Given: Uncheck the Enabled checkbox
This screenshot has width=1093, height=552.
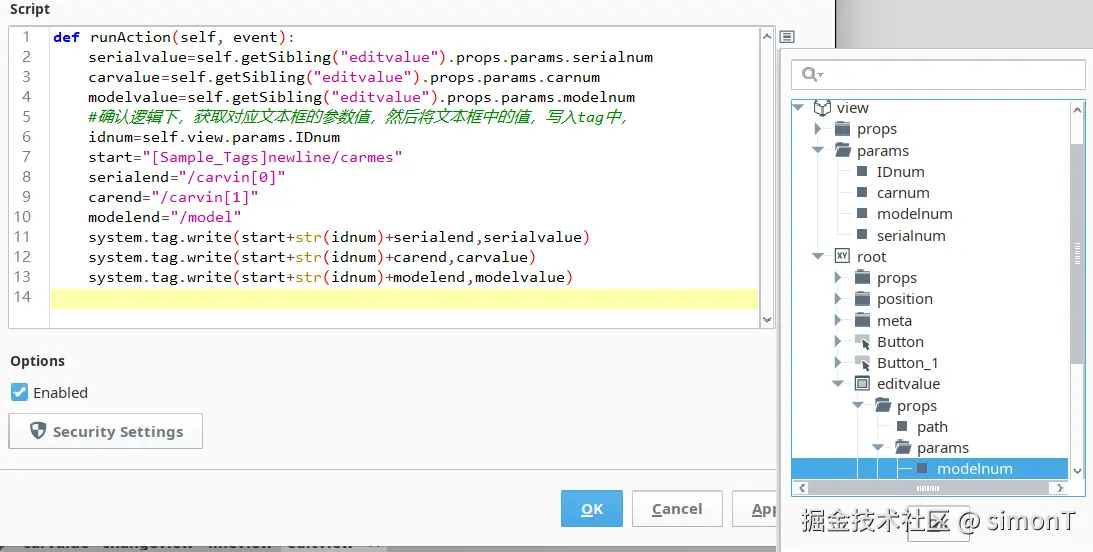Looking at the screenshot, I should tap(20, 392).
